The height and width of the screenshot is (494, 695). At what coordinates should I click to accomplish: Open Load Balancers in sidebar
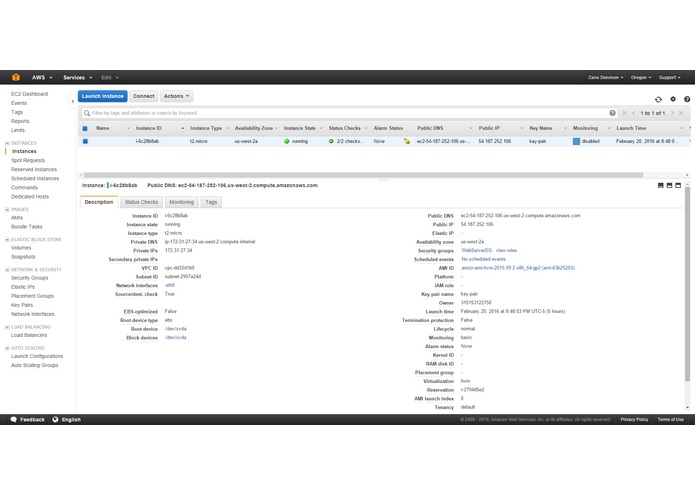[x=29, y=335]
